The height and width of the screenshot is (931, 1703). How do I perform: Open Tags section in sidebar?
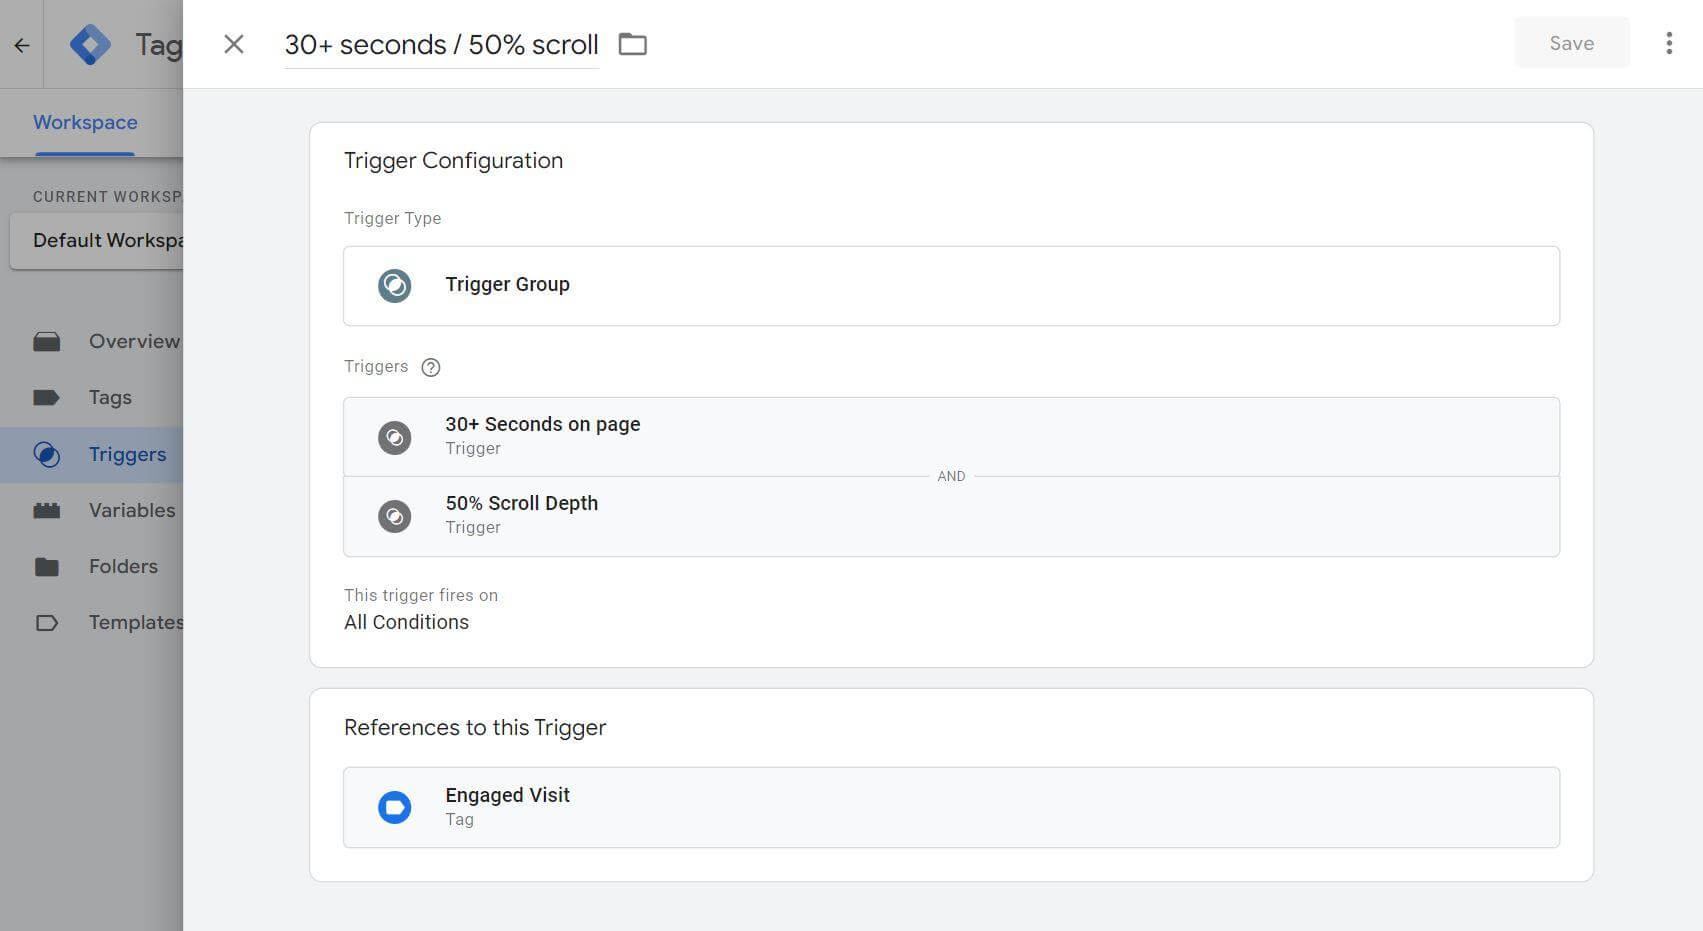coord(110,397)
